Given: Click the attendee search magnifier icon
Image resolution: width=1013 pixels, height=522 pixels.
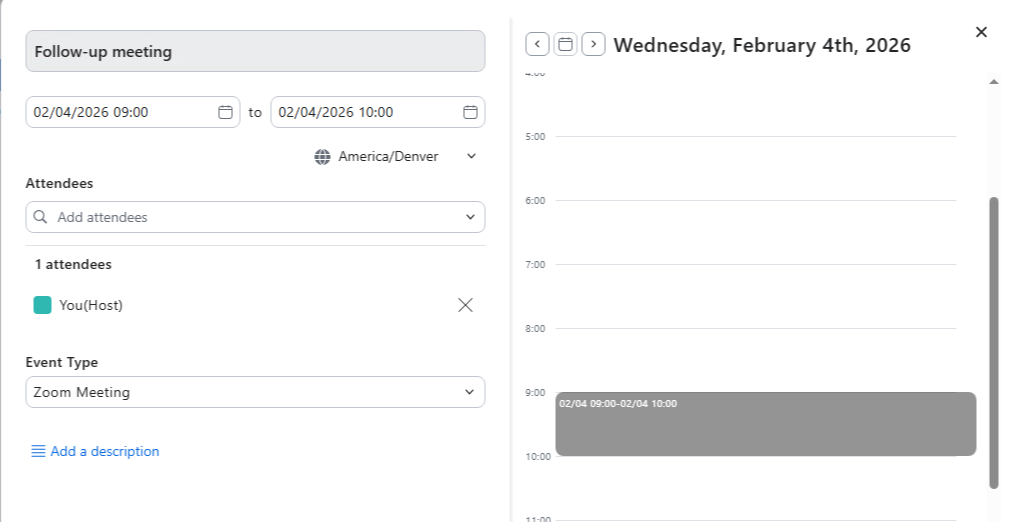Looking at the screenshot, I should (x=41, y=217).
